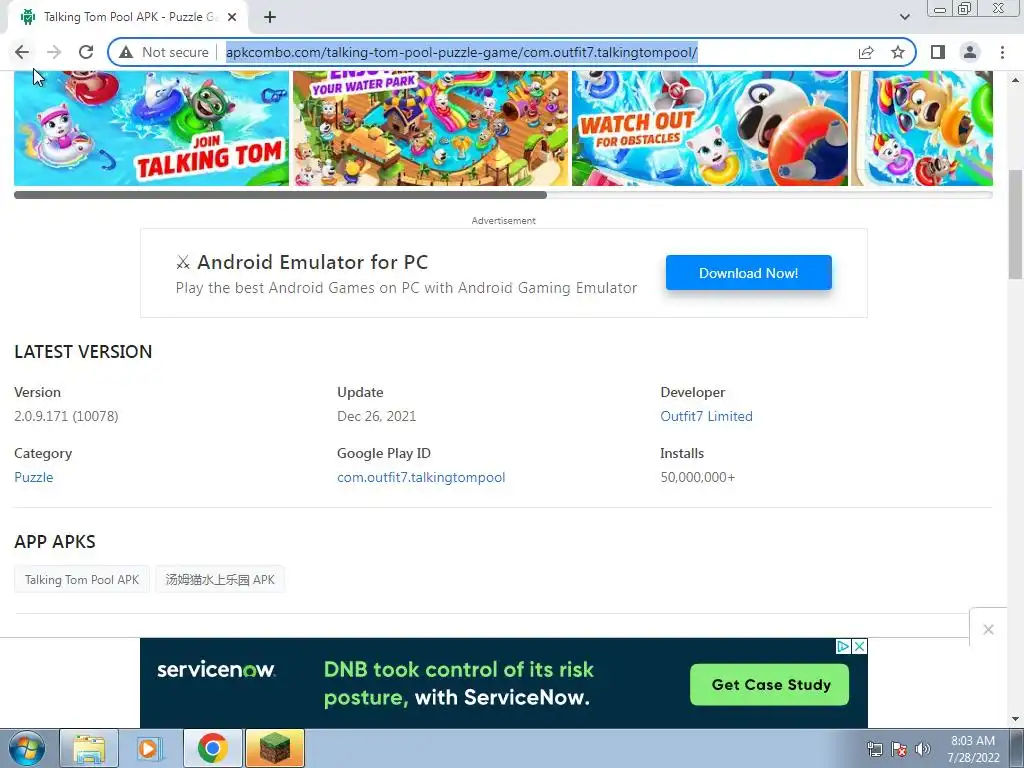
Task: Select the Talking Tom Pool APK tab
Action: pos(127,18)
